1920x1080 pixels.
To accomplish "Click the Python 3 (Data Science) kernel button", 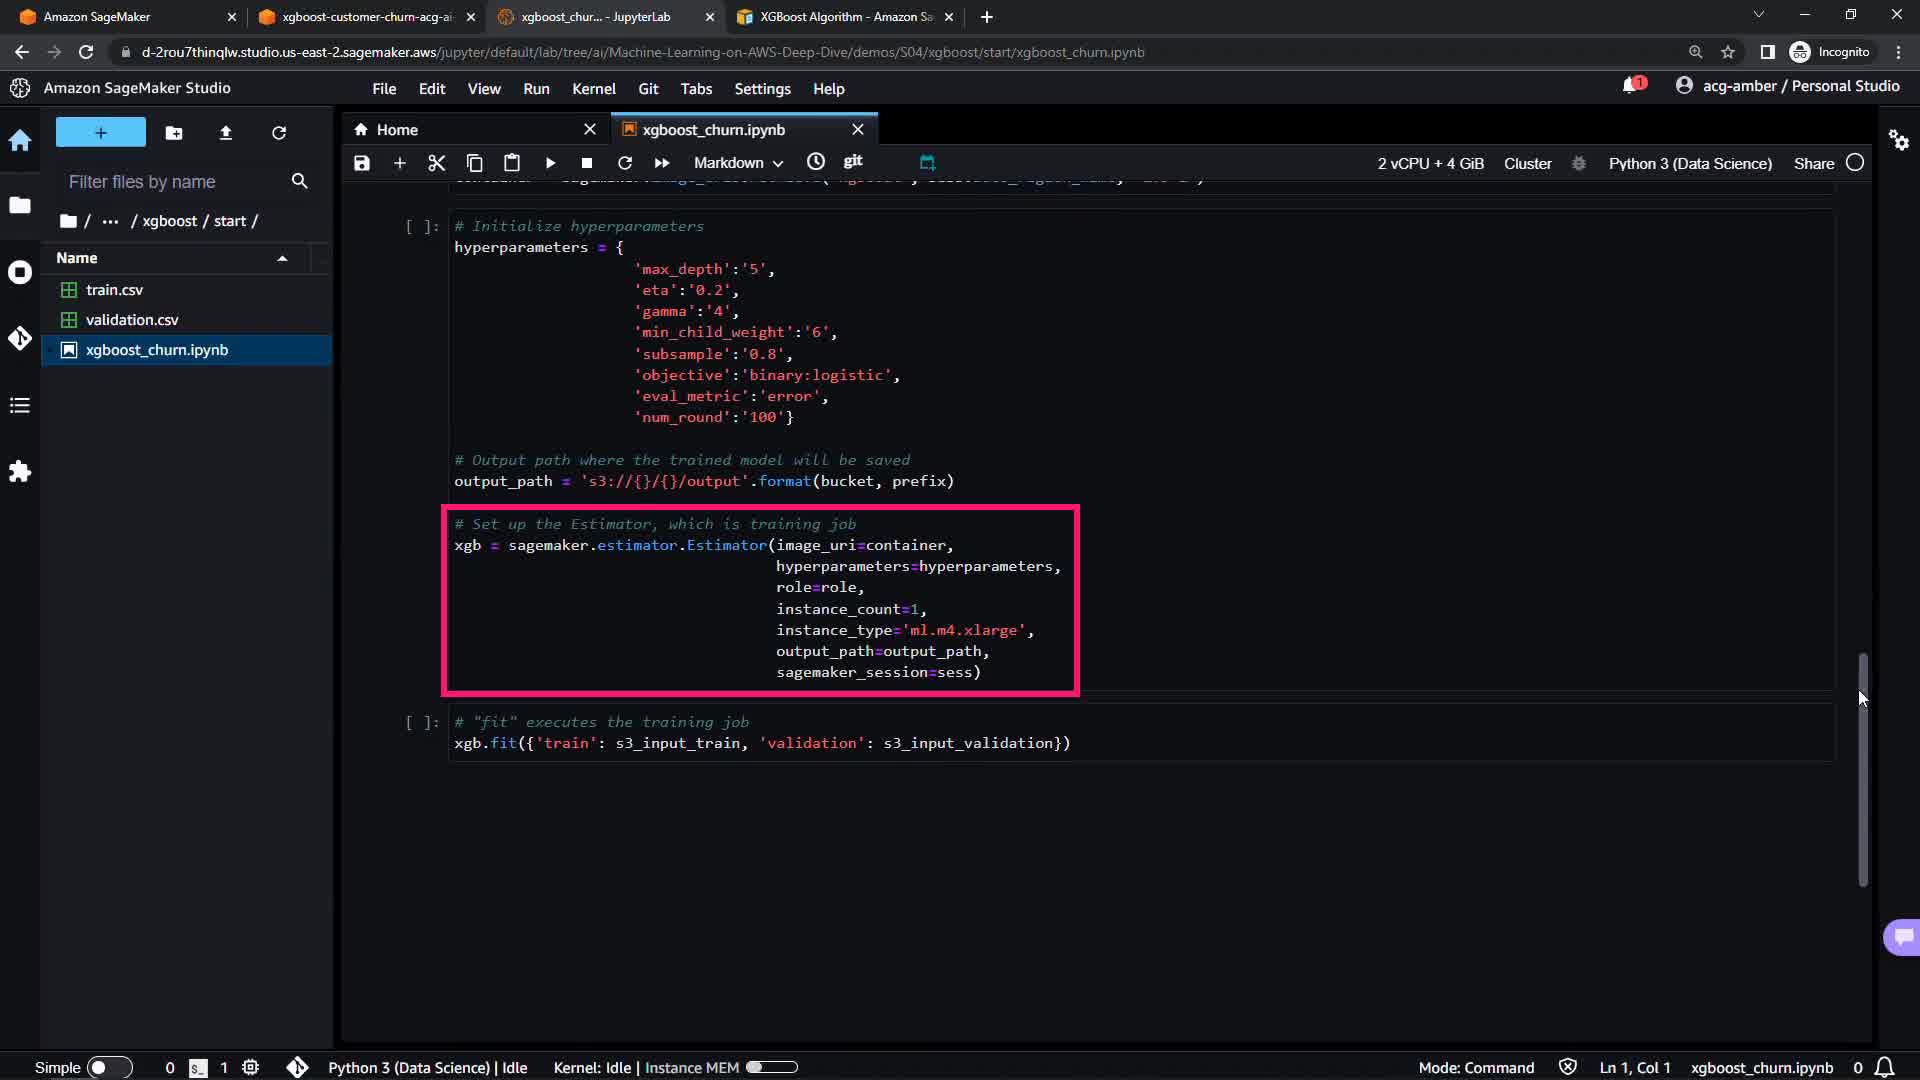I will pyautogui.click(x=1689, y=163).
